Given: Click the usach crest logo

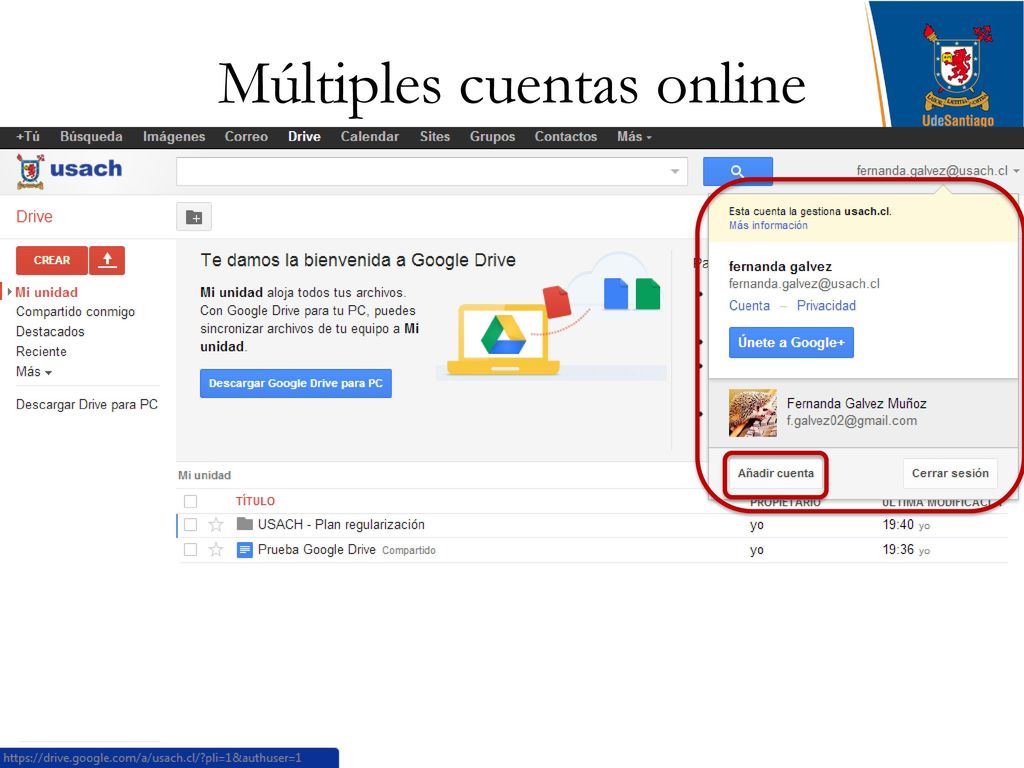Looking at the screenshot, I should tap(31, 172).
